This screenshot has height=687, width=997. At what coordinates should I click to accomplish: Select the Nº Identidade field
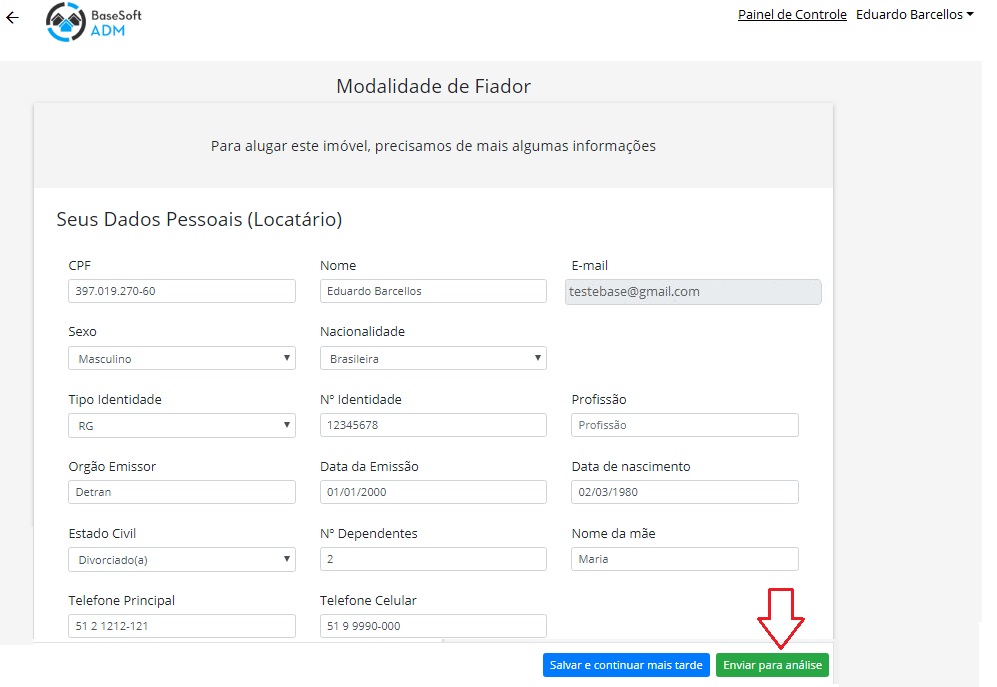click(433, 425)
